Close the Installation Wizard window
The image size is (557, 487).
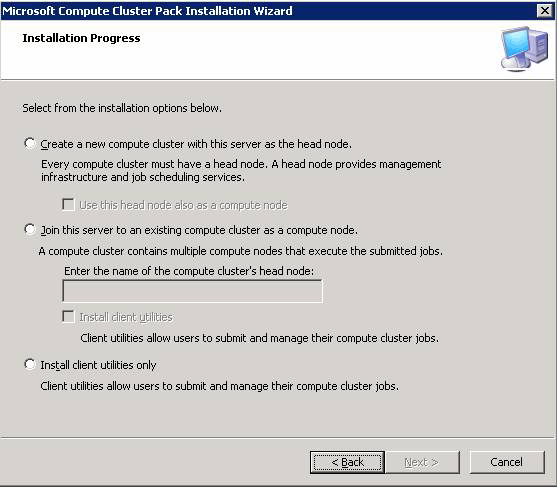(545, 11)
